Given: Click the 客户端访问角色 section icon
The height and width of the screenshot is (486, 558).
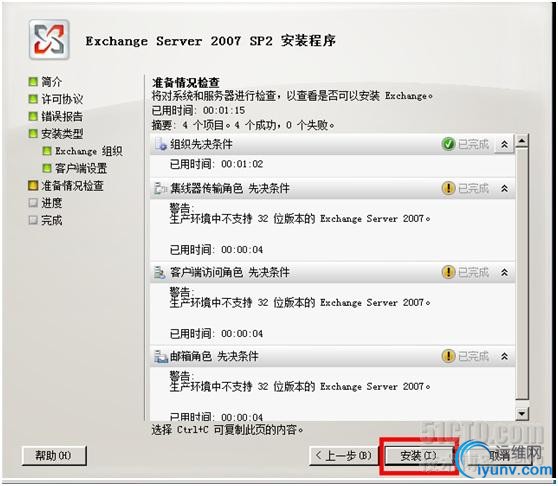Looking at the screenshot, I should [x=161, y=273].
